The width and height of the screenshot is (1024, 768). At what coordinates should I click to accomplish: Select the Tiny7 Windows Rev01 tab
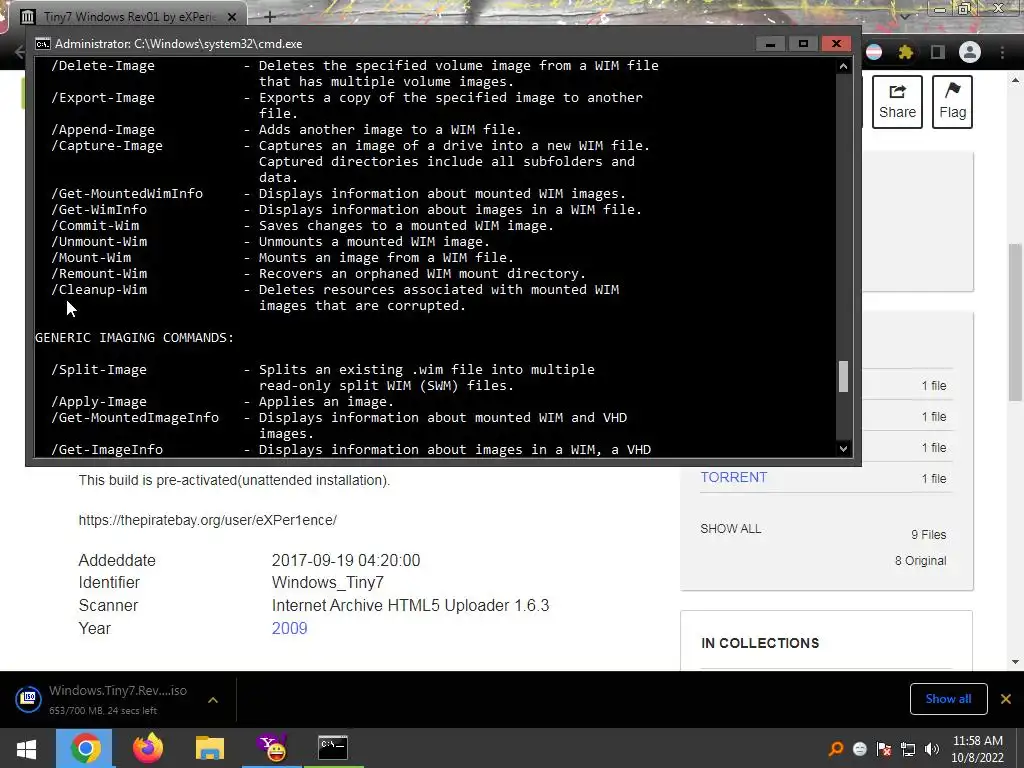(x=129, y=16)
